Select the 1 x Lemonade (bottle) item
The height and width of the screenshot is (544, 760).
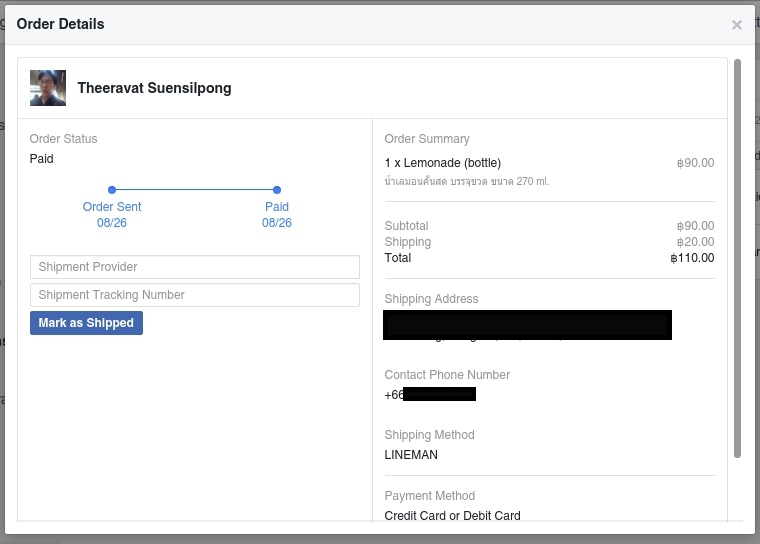(x=443, y=163)
